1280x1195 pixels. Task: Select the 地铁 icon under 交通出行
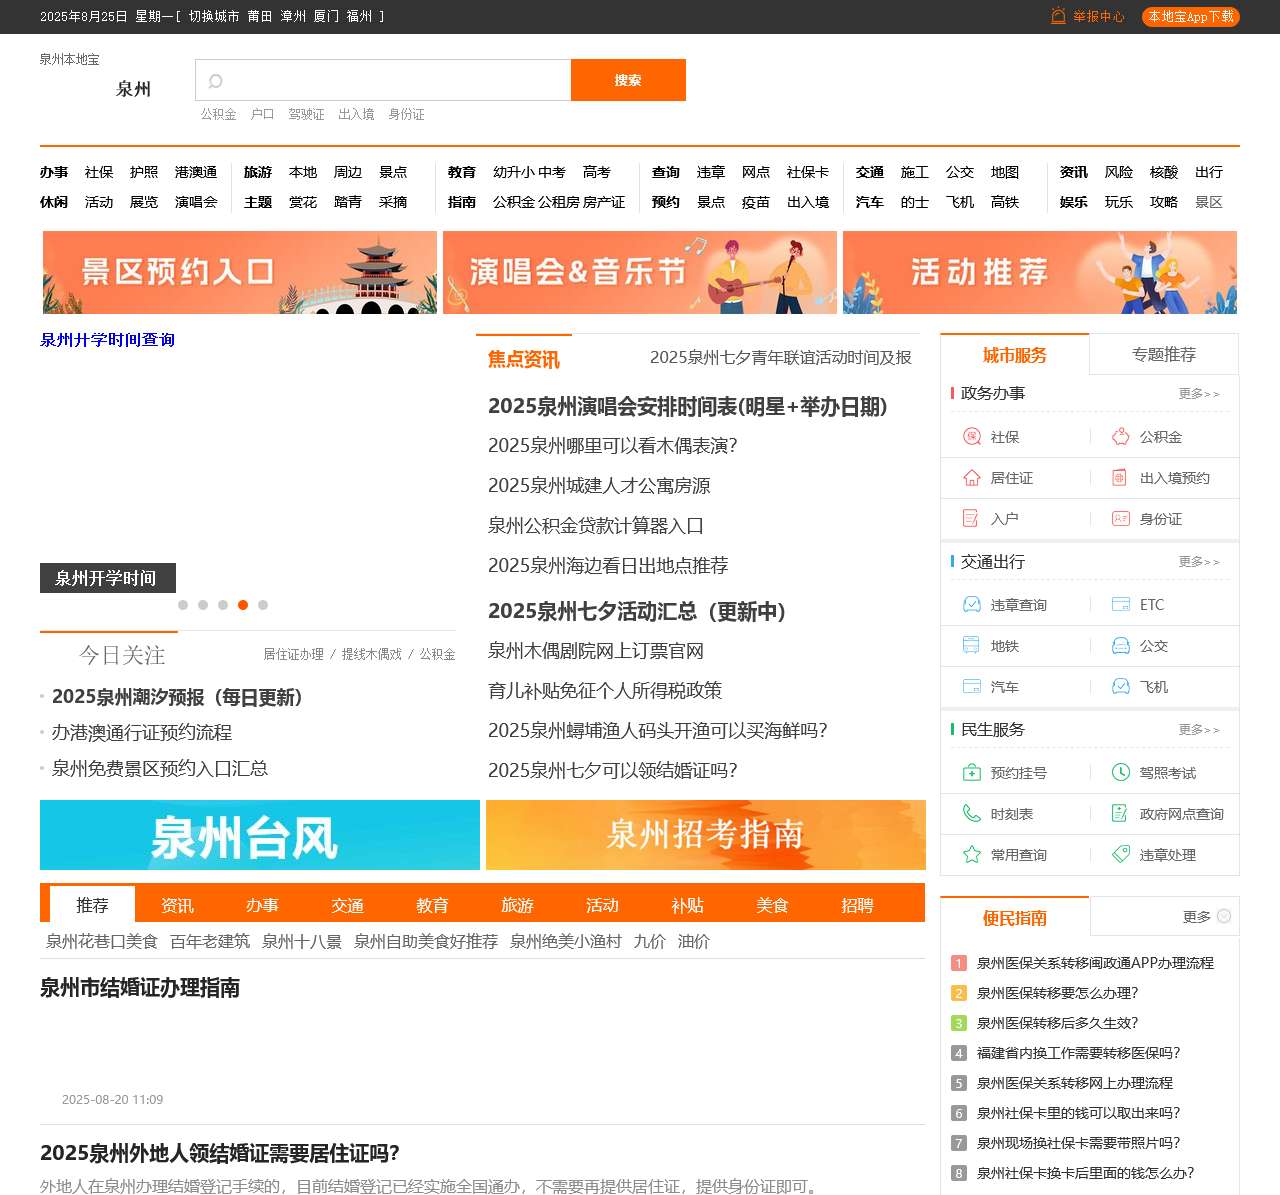coord(971,646)
